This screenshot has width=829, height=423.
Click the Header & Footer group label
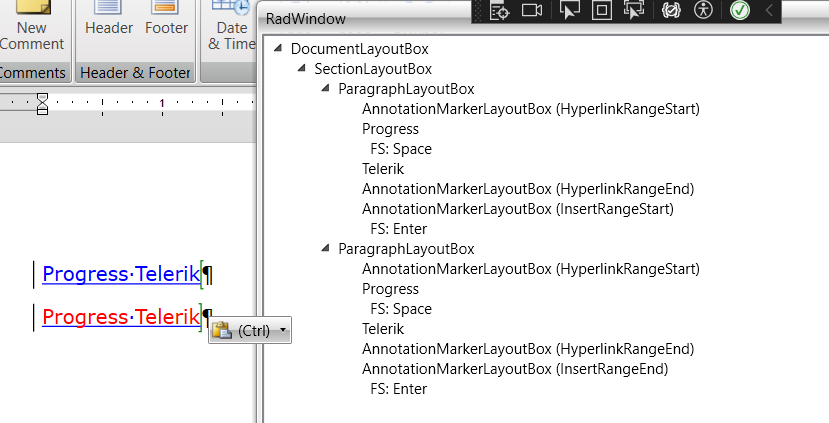pyautogui.click(x=135, y=72)
